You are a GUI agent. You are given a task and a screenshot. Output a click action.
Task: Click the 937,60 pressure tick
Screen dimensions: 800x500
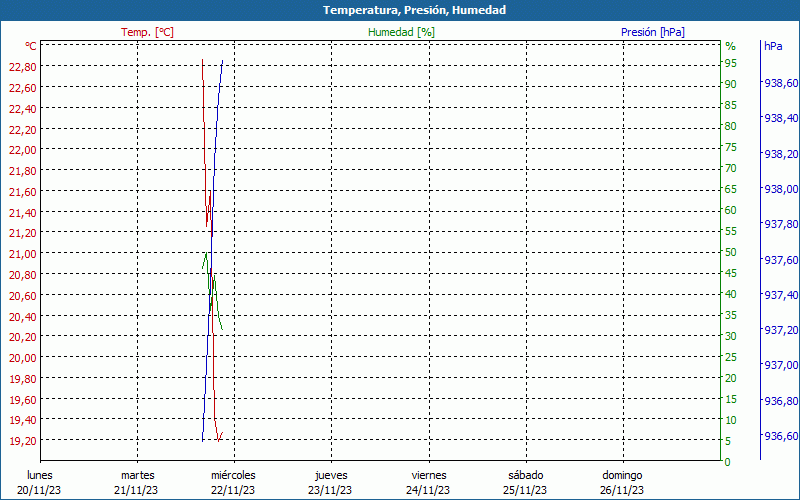pyautogui.click(x=781, y=260)
